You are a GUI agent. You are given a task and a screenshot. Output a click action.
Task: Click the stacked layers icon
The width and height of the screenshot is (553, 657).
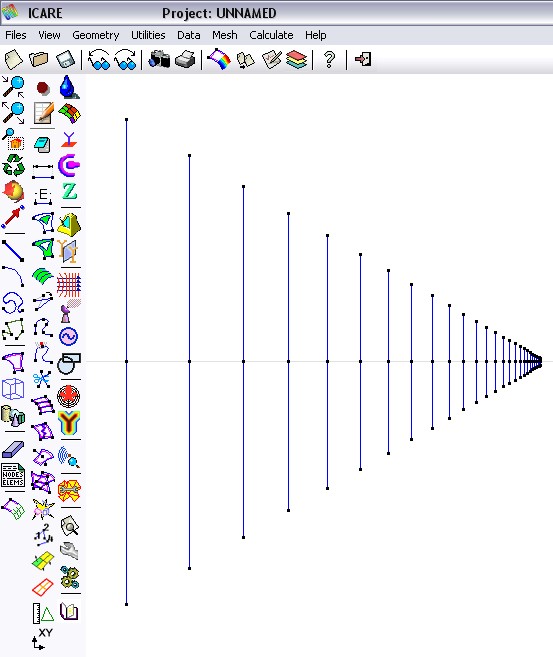coord(297,59)
